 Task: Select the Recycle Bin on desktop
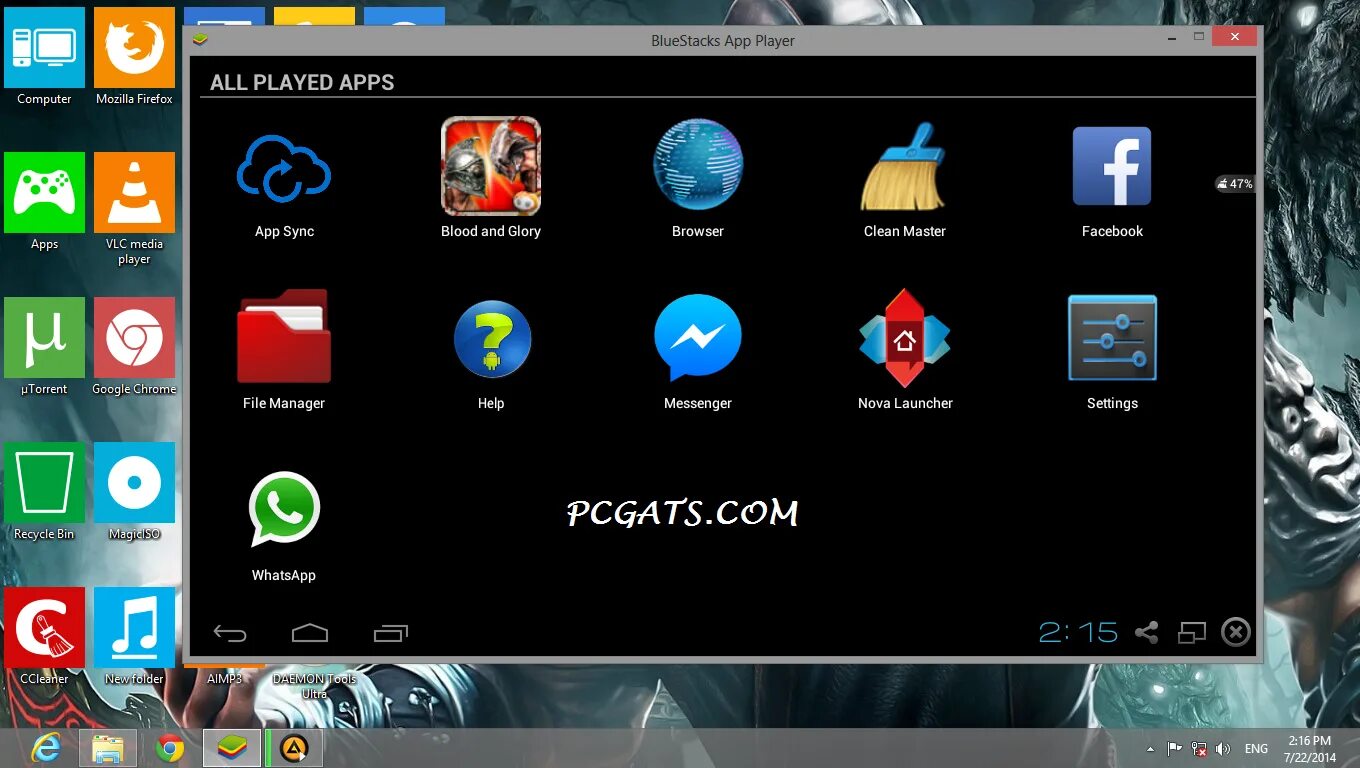[44, 491]
